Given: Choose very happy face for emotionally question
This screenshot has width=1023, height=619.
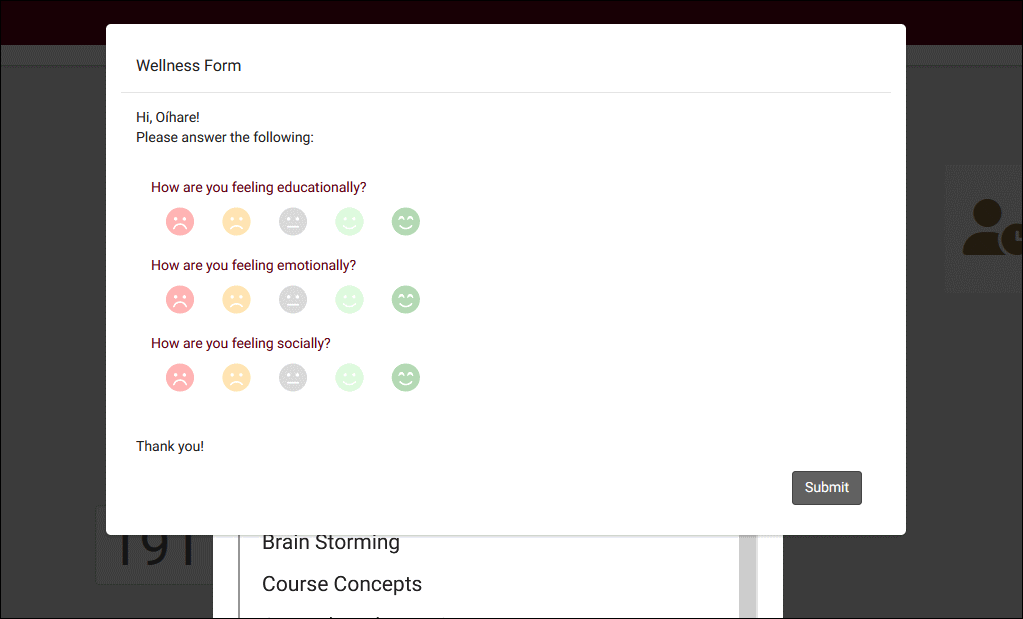Looking at the screenshot, I should (x=405, y=300).
